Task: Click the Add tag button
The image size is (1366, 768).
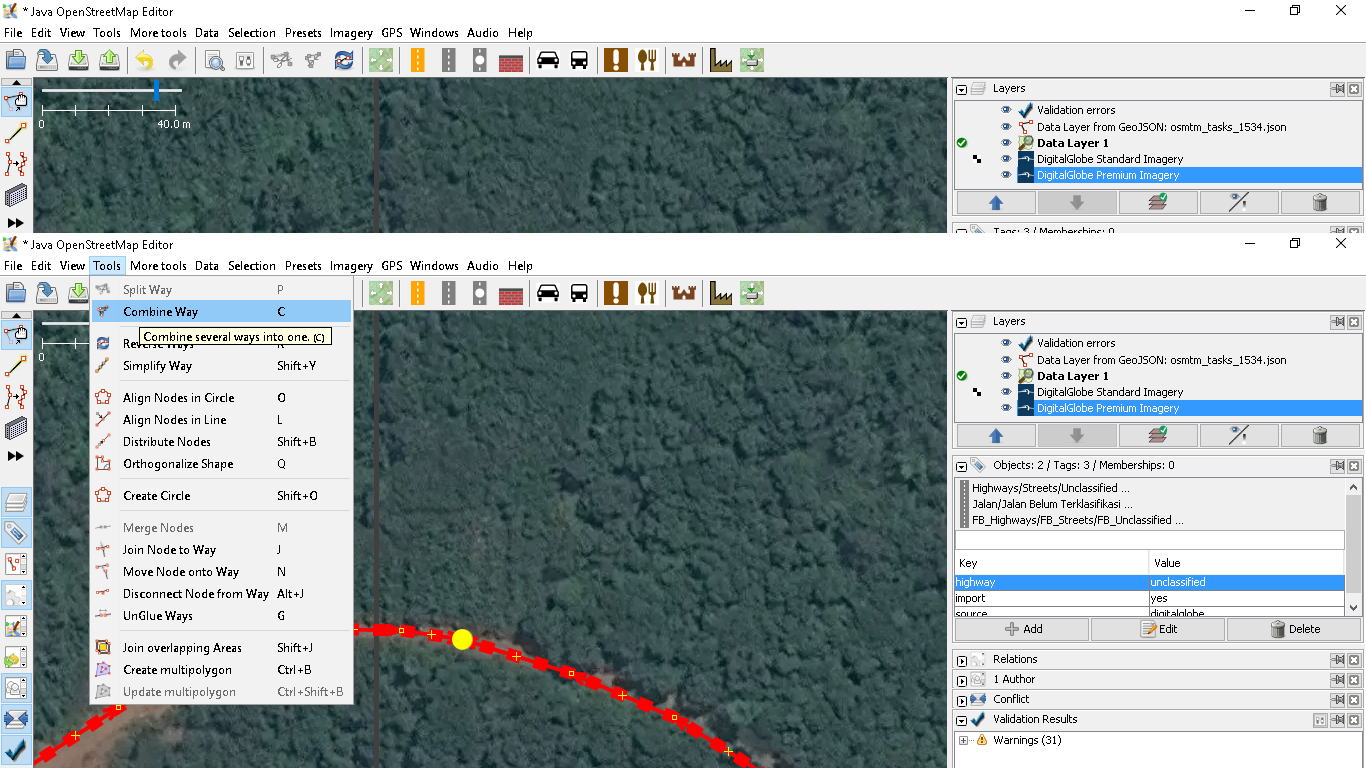Action: tap(1022, 629)
